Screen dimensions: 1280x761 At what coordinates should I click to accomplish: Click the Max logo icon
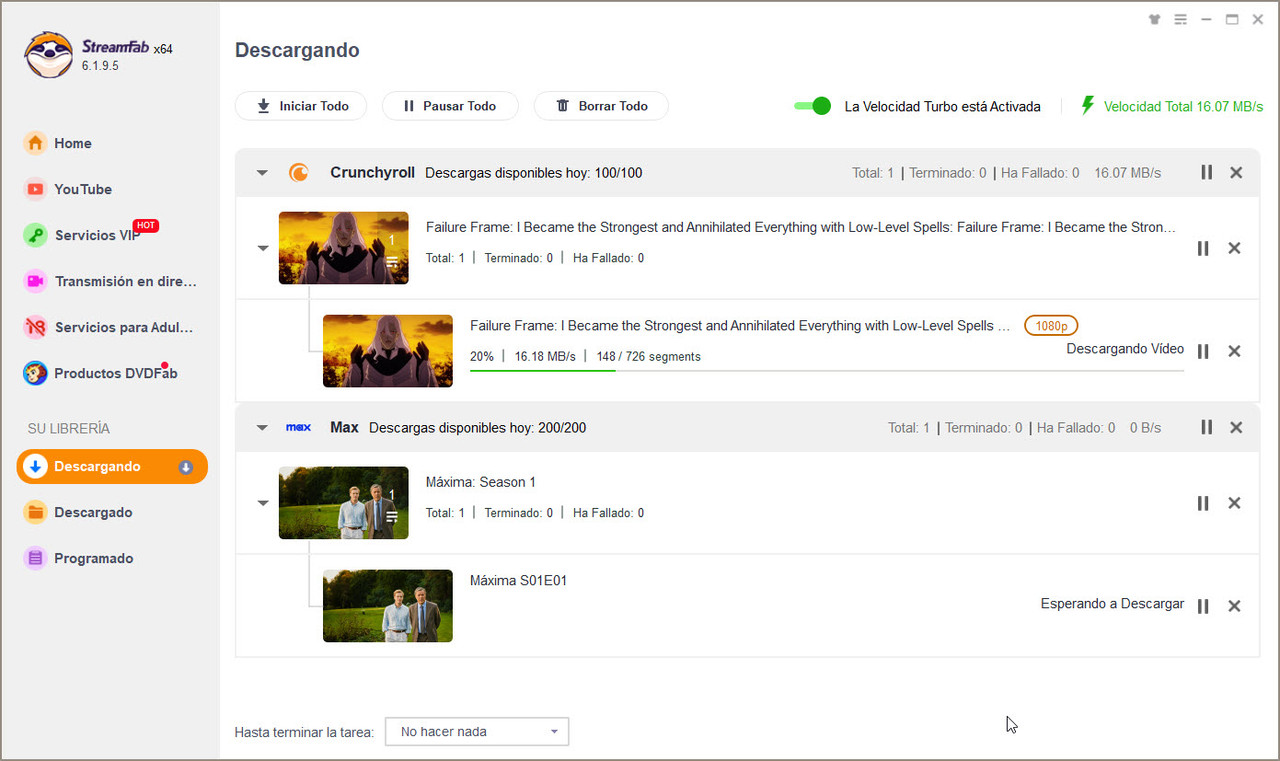(298, 427)
